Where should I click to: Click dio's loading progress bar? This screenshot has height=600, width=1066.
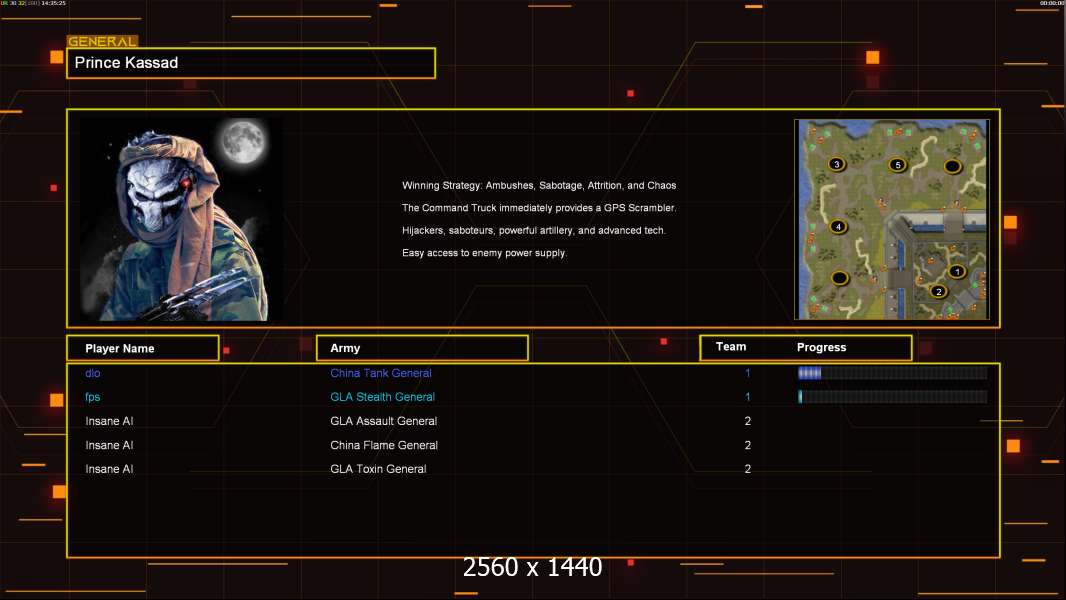[892, 372]
